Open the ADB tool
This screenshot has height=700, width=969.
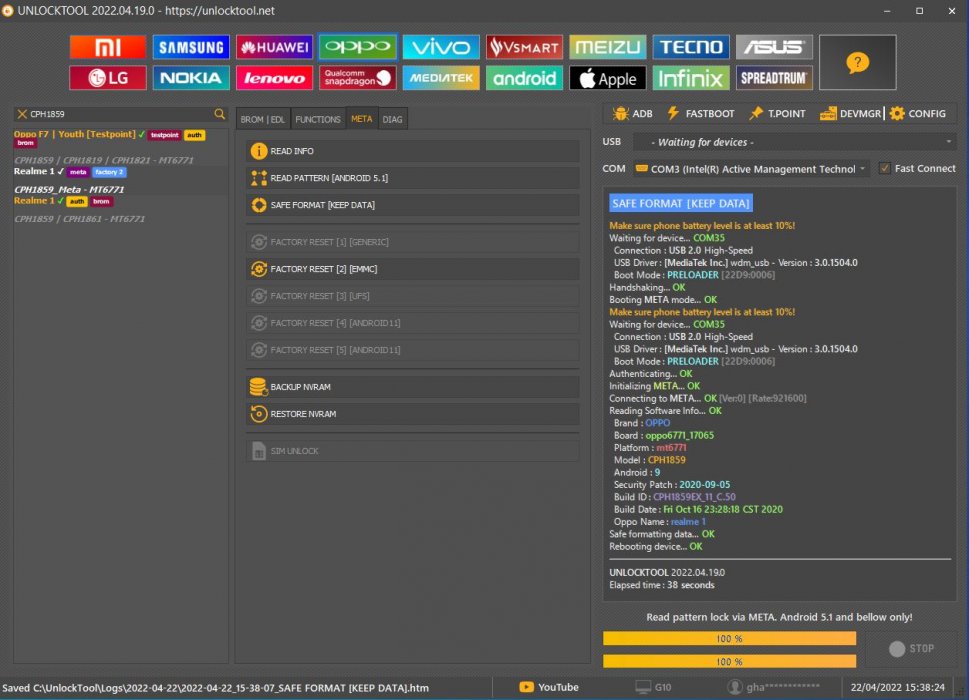[x=633, y=114]
